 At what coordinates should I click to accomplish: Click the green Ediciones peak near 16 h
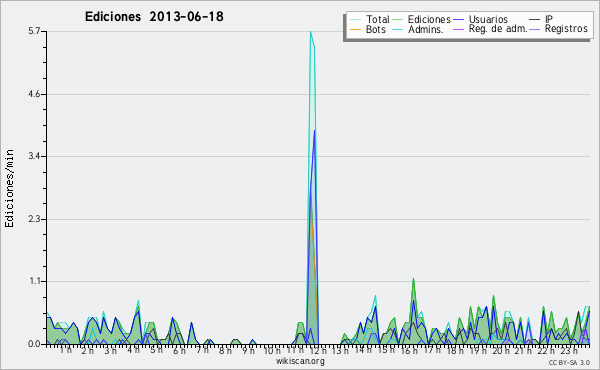(413, 279)
